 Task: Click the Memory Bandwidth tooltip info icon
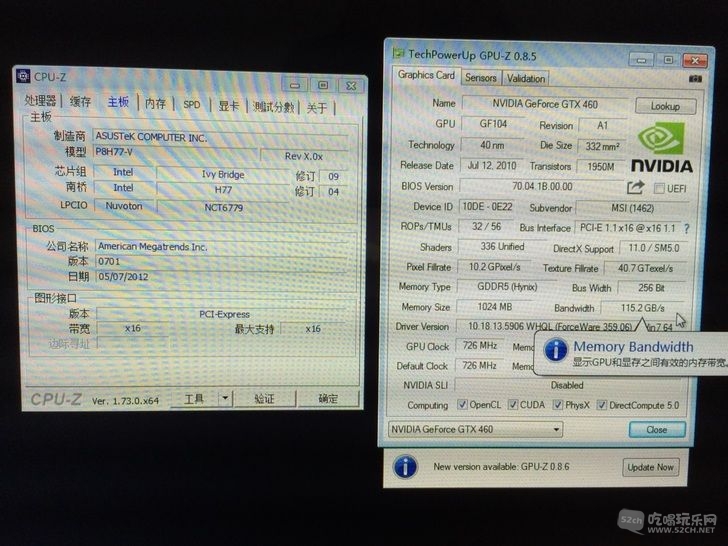(x=556, y=350)
